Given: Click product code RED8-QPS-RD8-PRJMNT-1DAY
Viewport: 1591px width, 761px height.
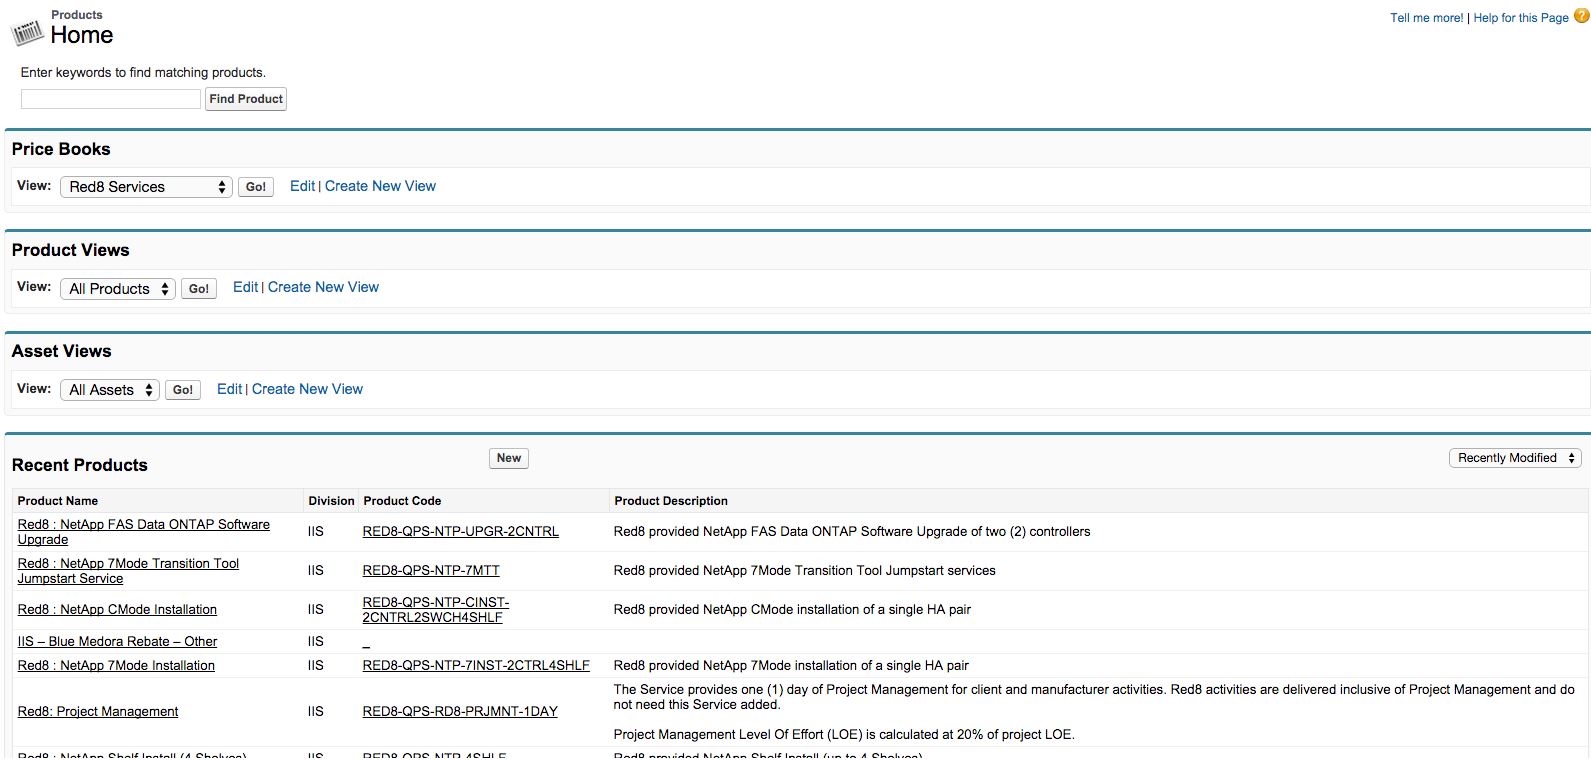Looking at the screenshot, I should [x=460, y=712].
